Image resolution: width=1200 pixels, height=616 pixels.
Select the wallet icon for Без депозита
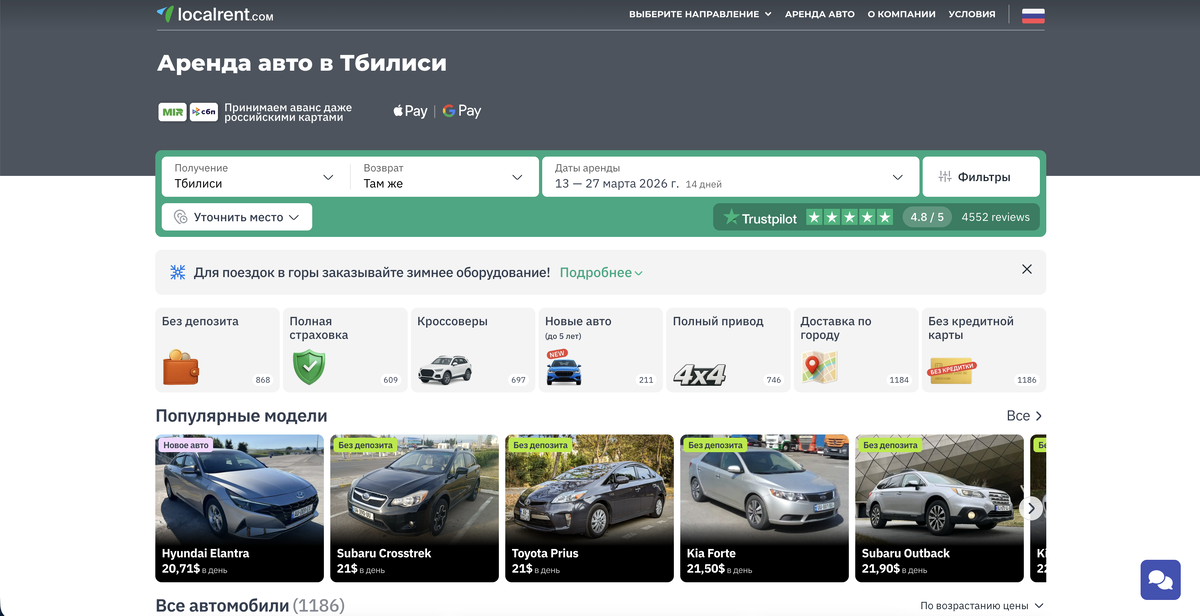tap(181, 368)
